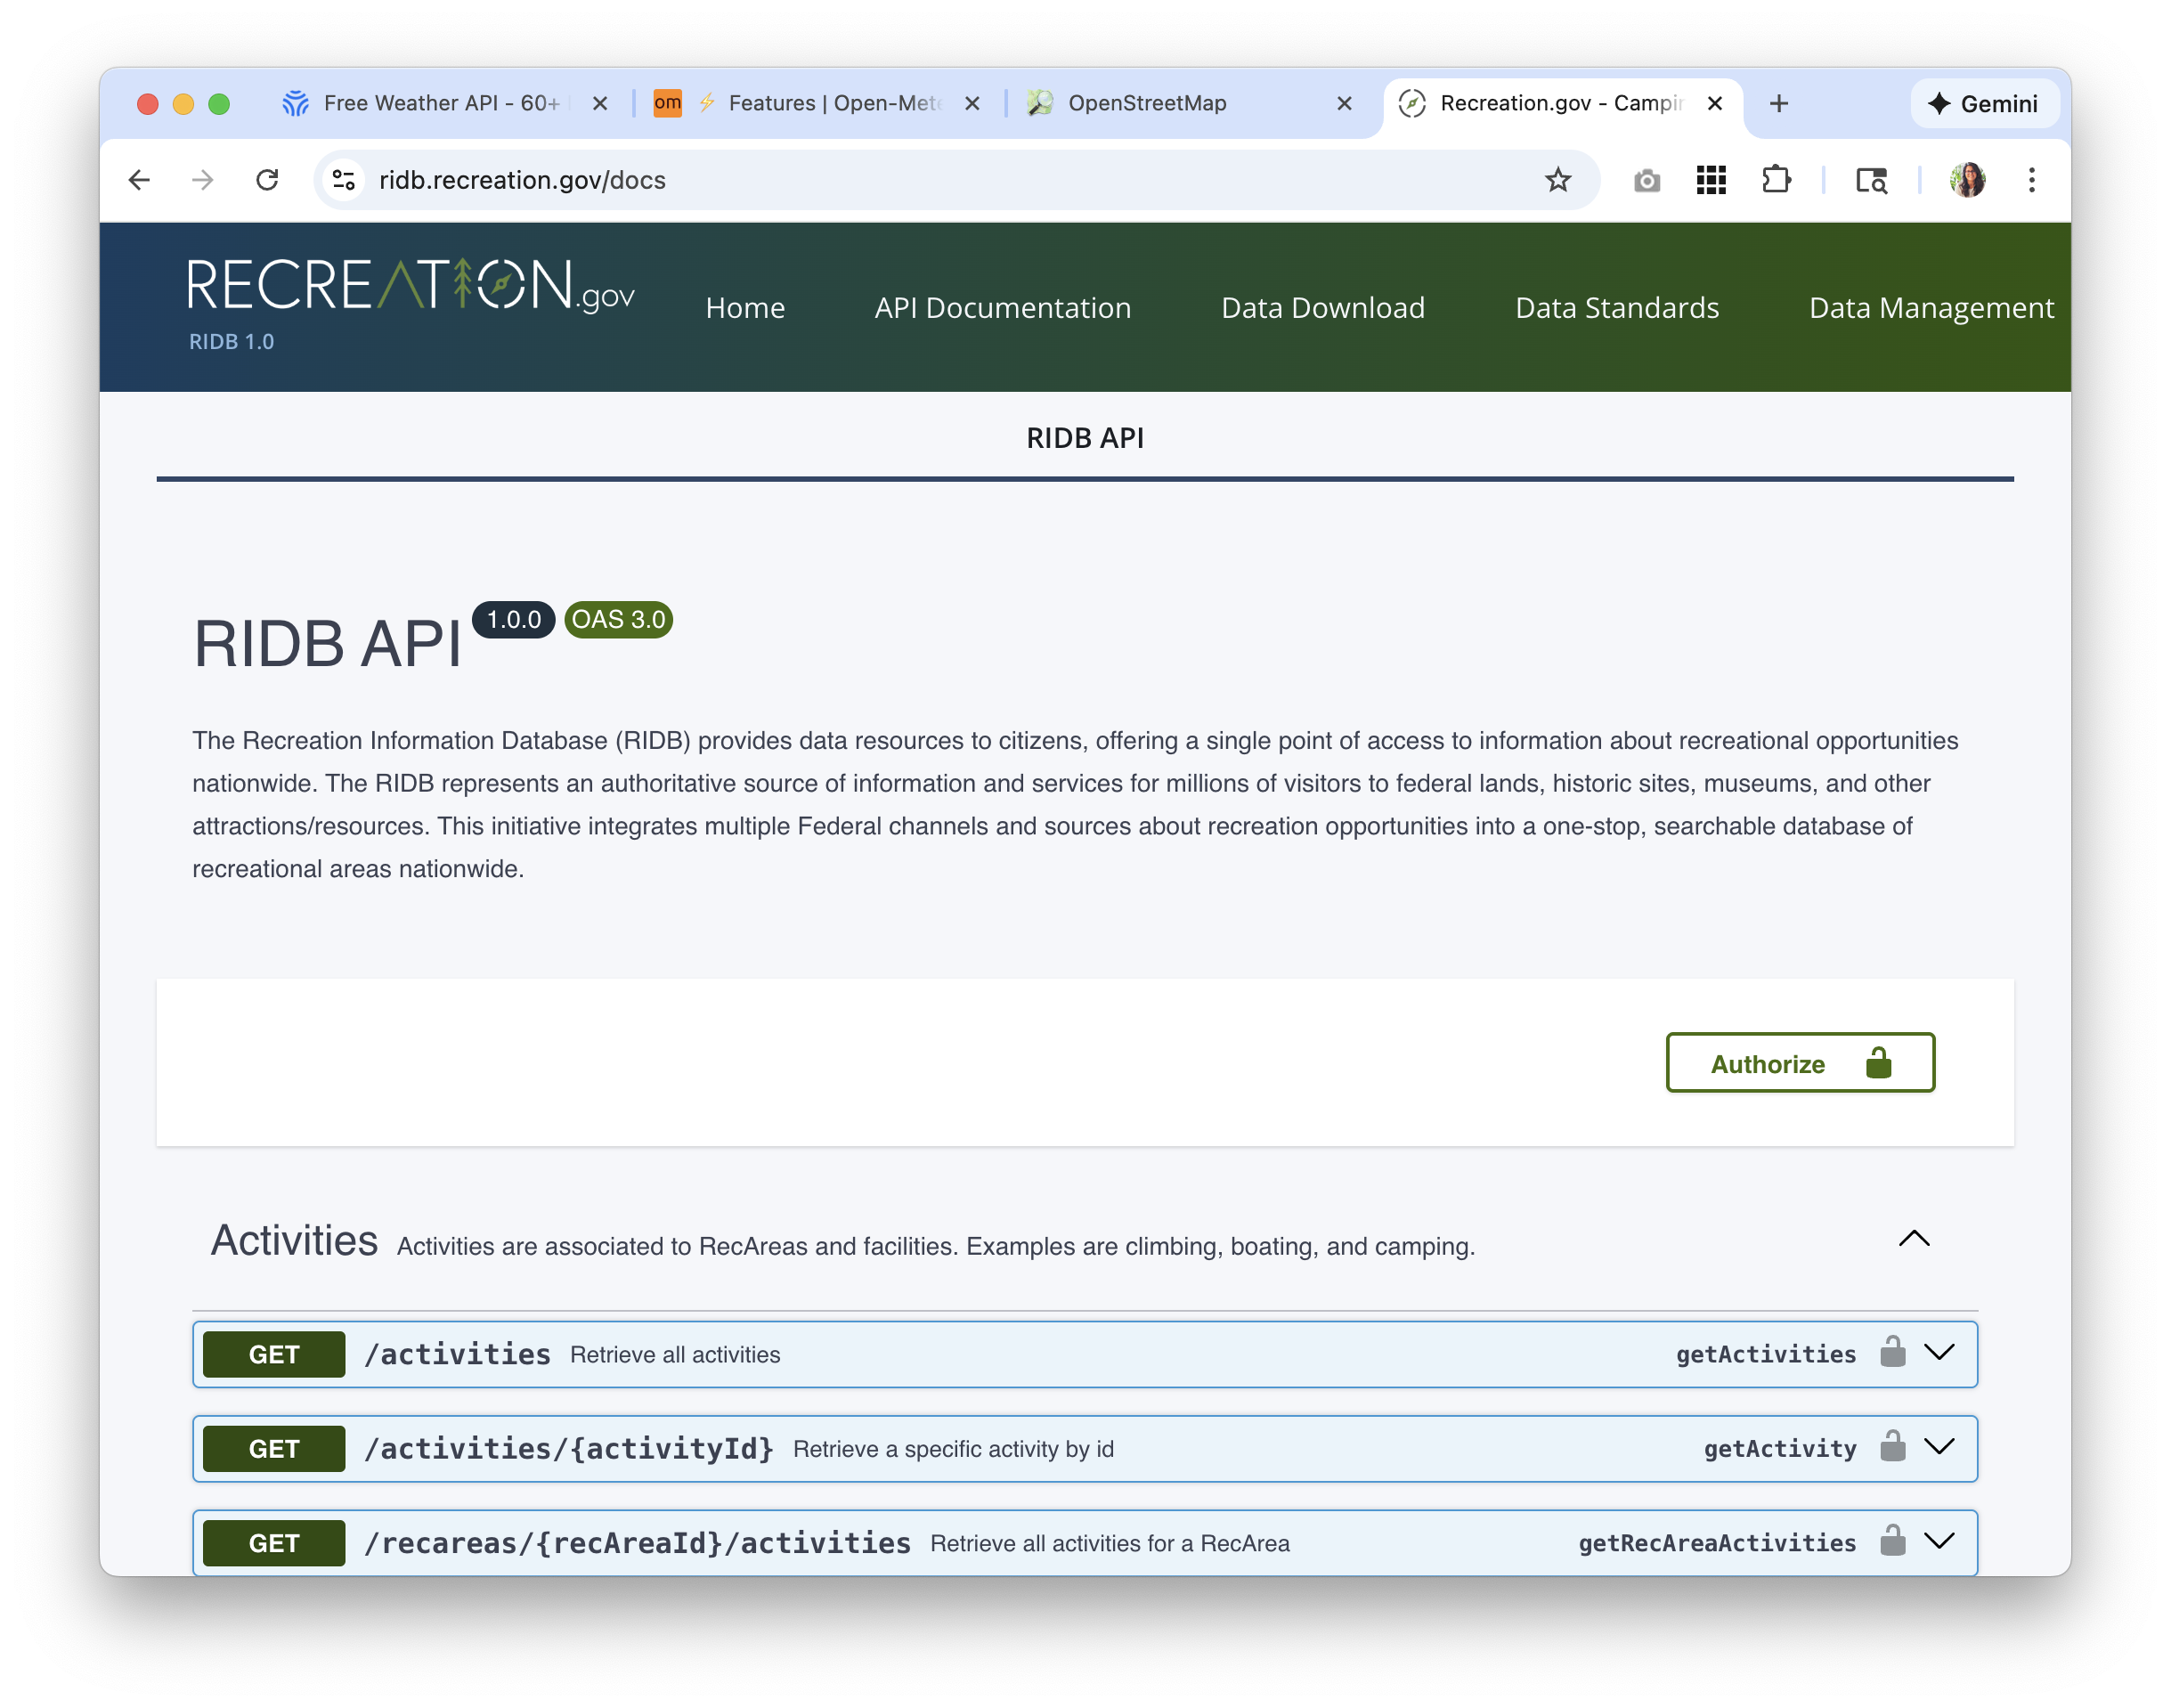Image resolution: width=2171 pixels, height=1708 pixels.
Task: Open the Data Download nav item
Action: tap(1322, 308)
